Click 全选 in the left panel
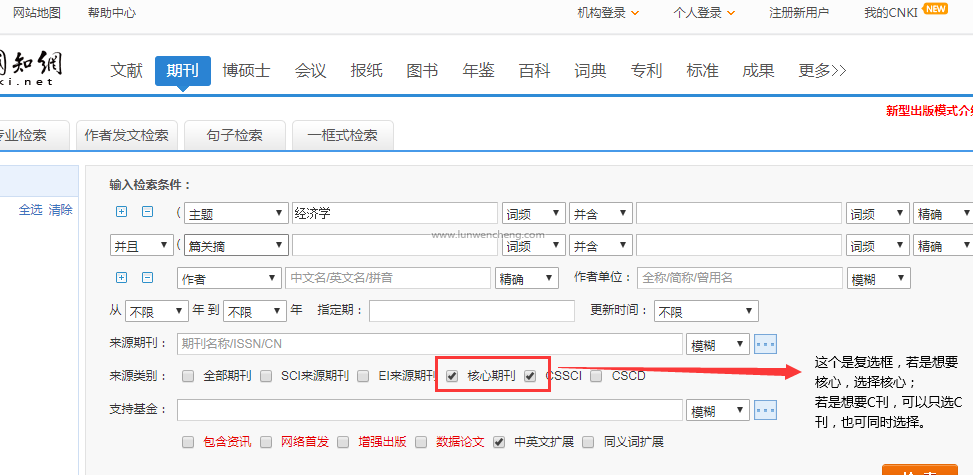Viewport: 973px width, 475px height. (x=30, y=210)
